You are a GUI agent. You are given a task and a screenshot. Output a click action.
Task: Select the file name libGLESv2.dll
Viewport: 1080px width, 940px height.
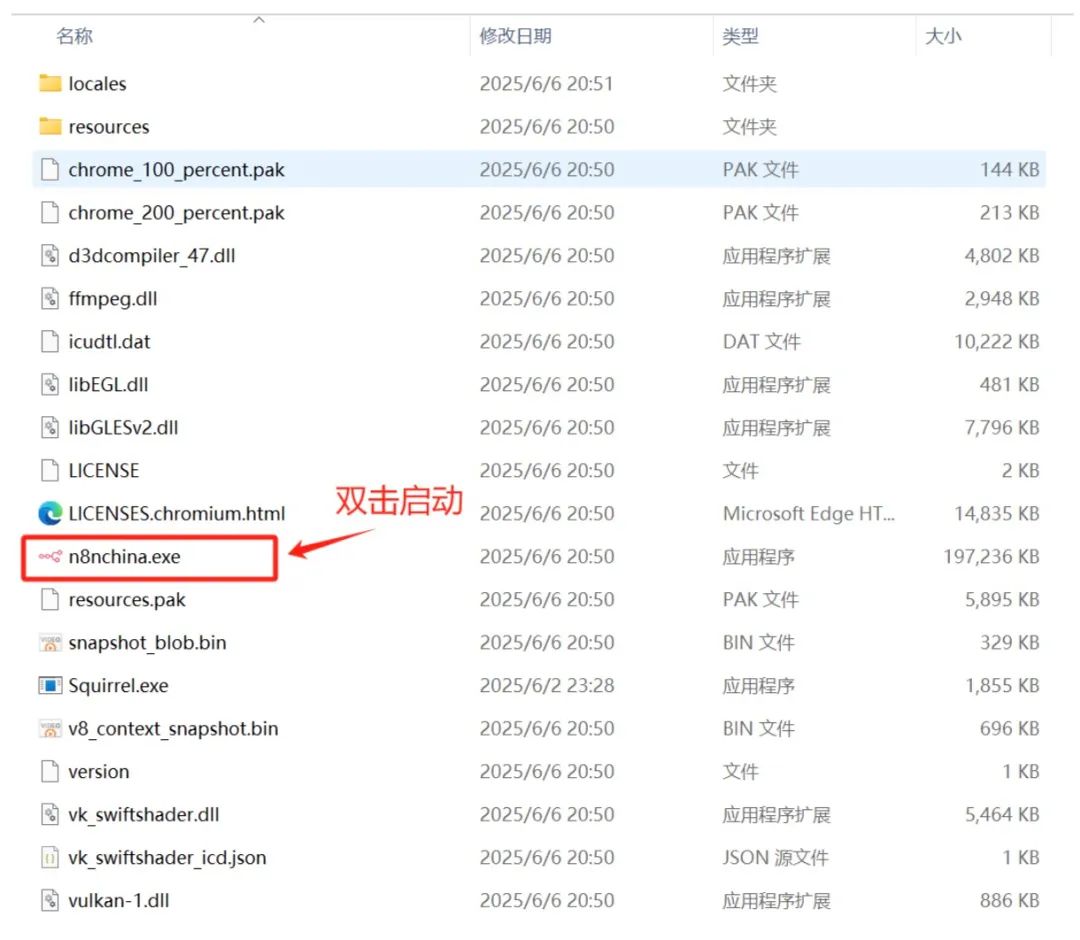tap(123, 428)
